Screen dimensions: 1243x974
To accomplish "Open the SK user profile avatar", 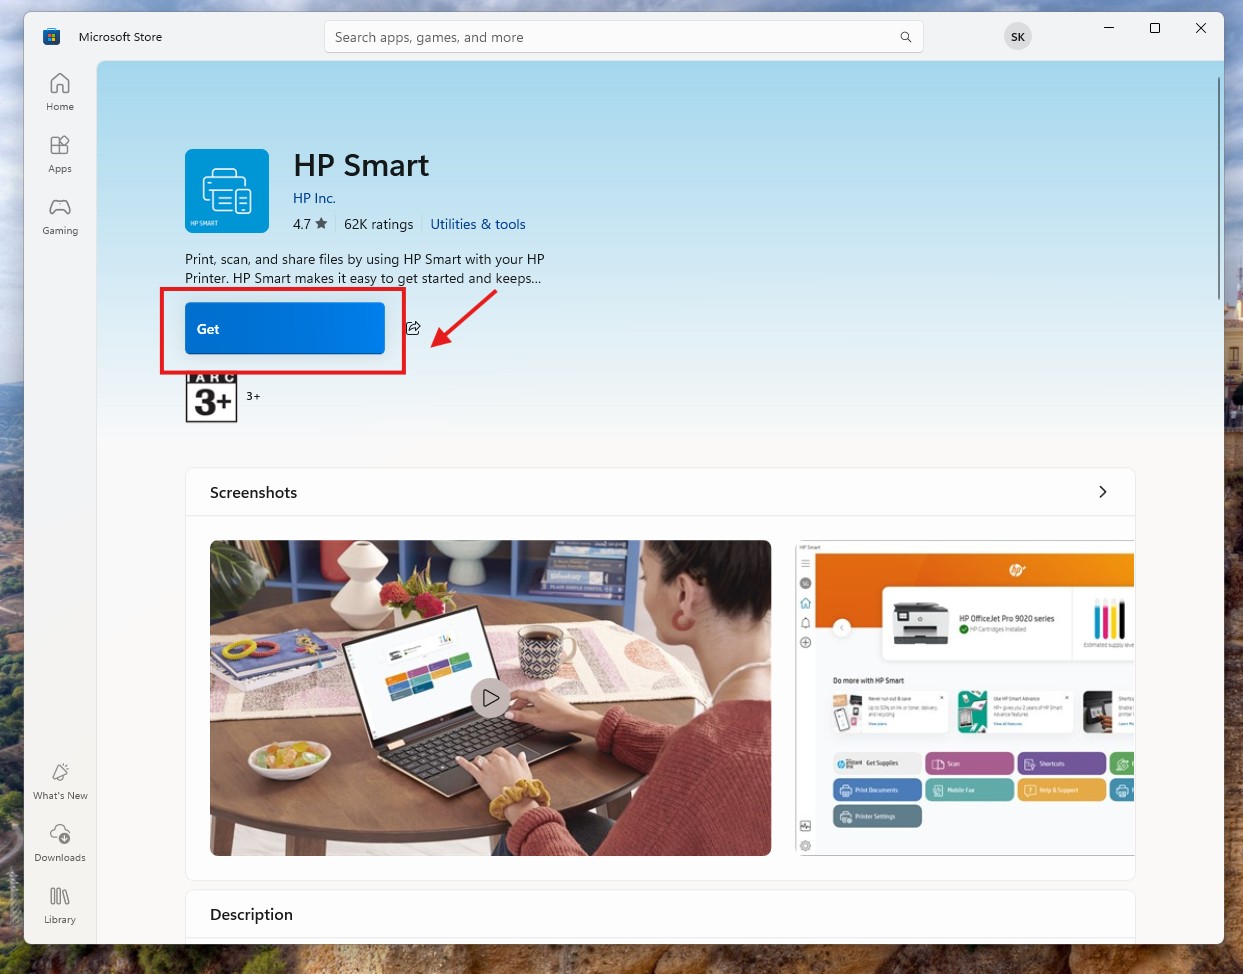I will coord(1017,37).
